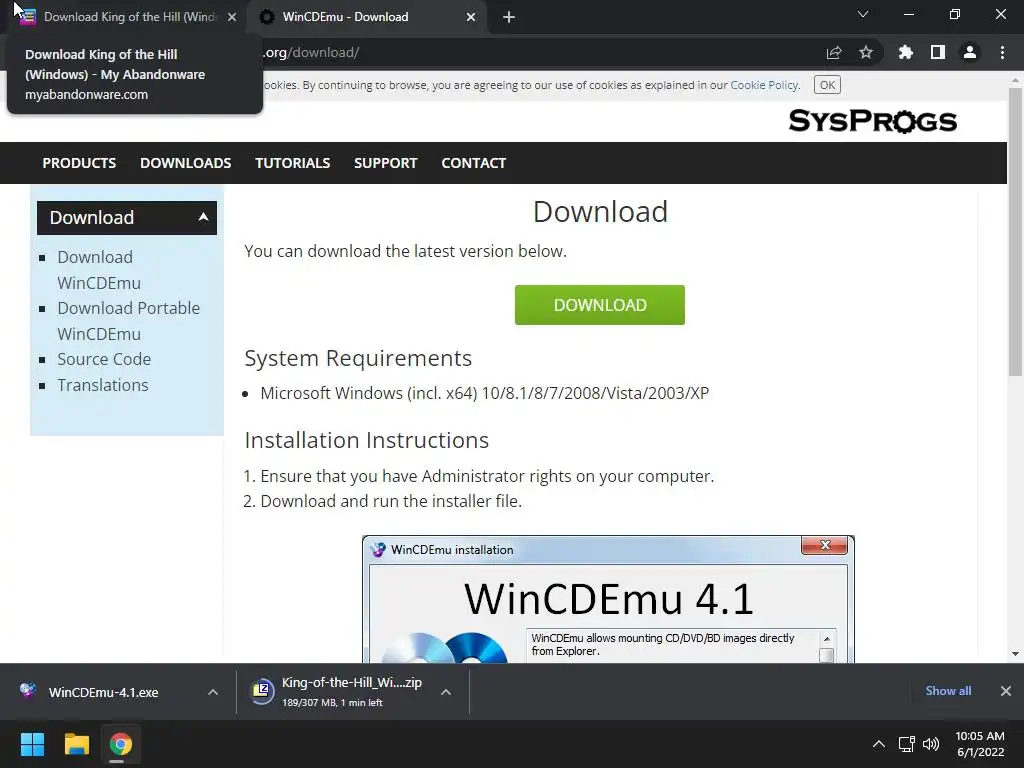Open the WinCDEmu-4.1.exe download item
Screen dimensions: 1024x768
pos(103,692)
